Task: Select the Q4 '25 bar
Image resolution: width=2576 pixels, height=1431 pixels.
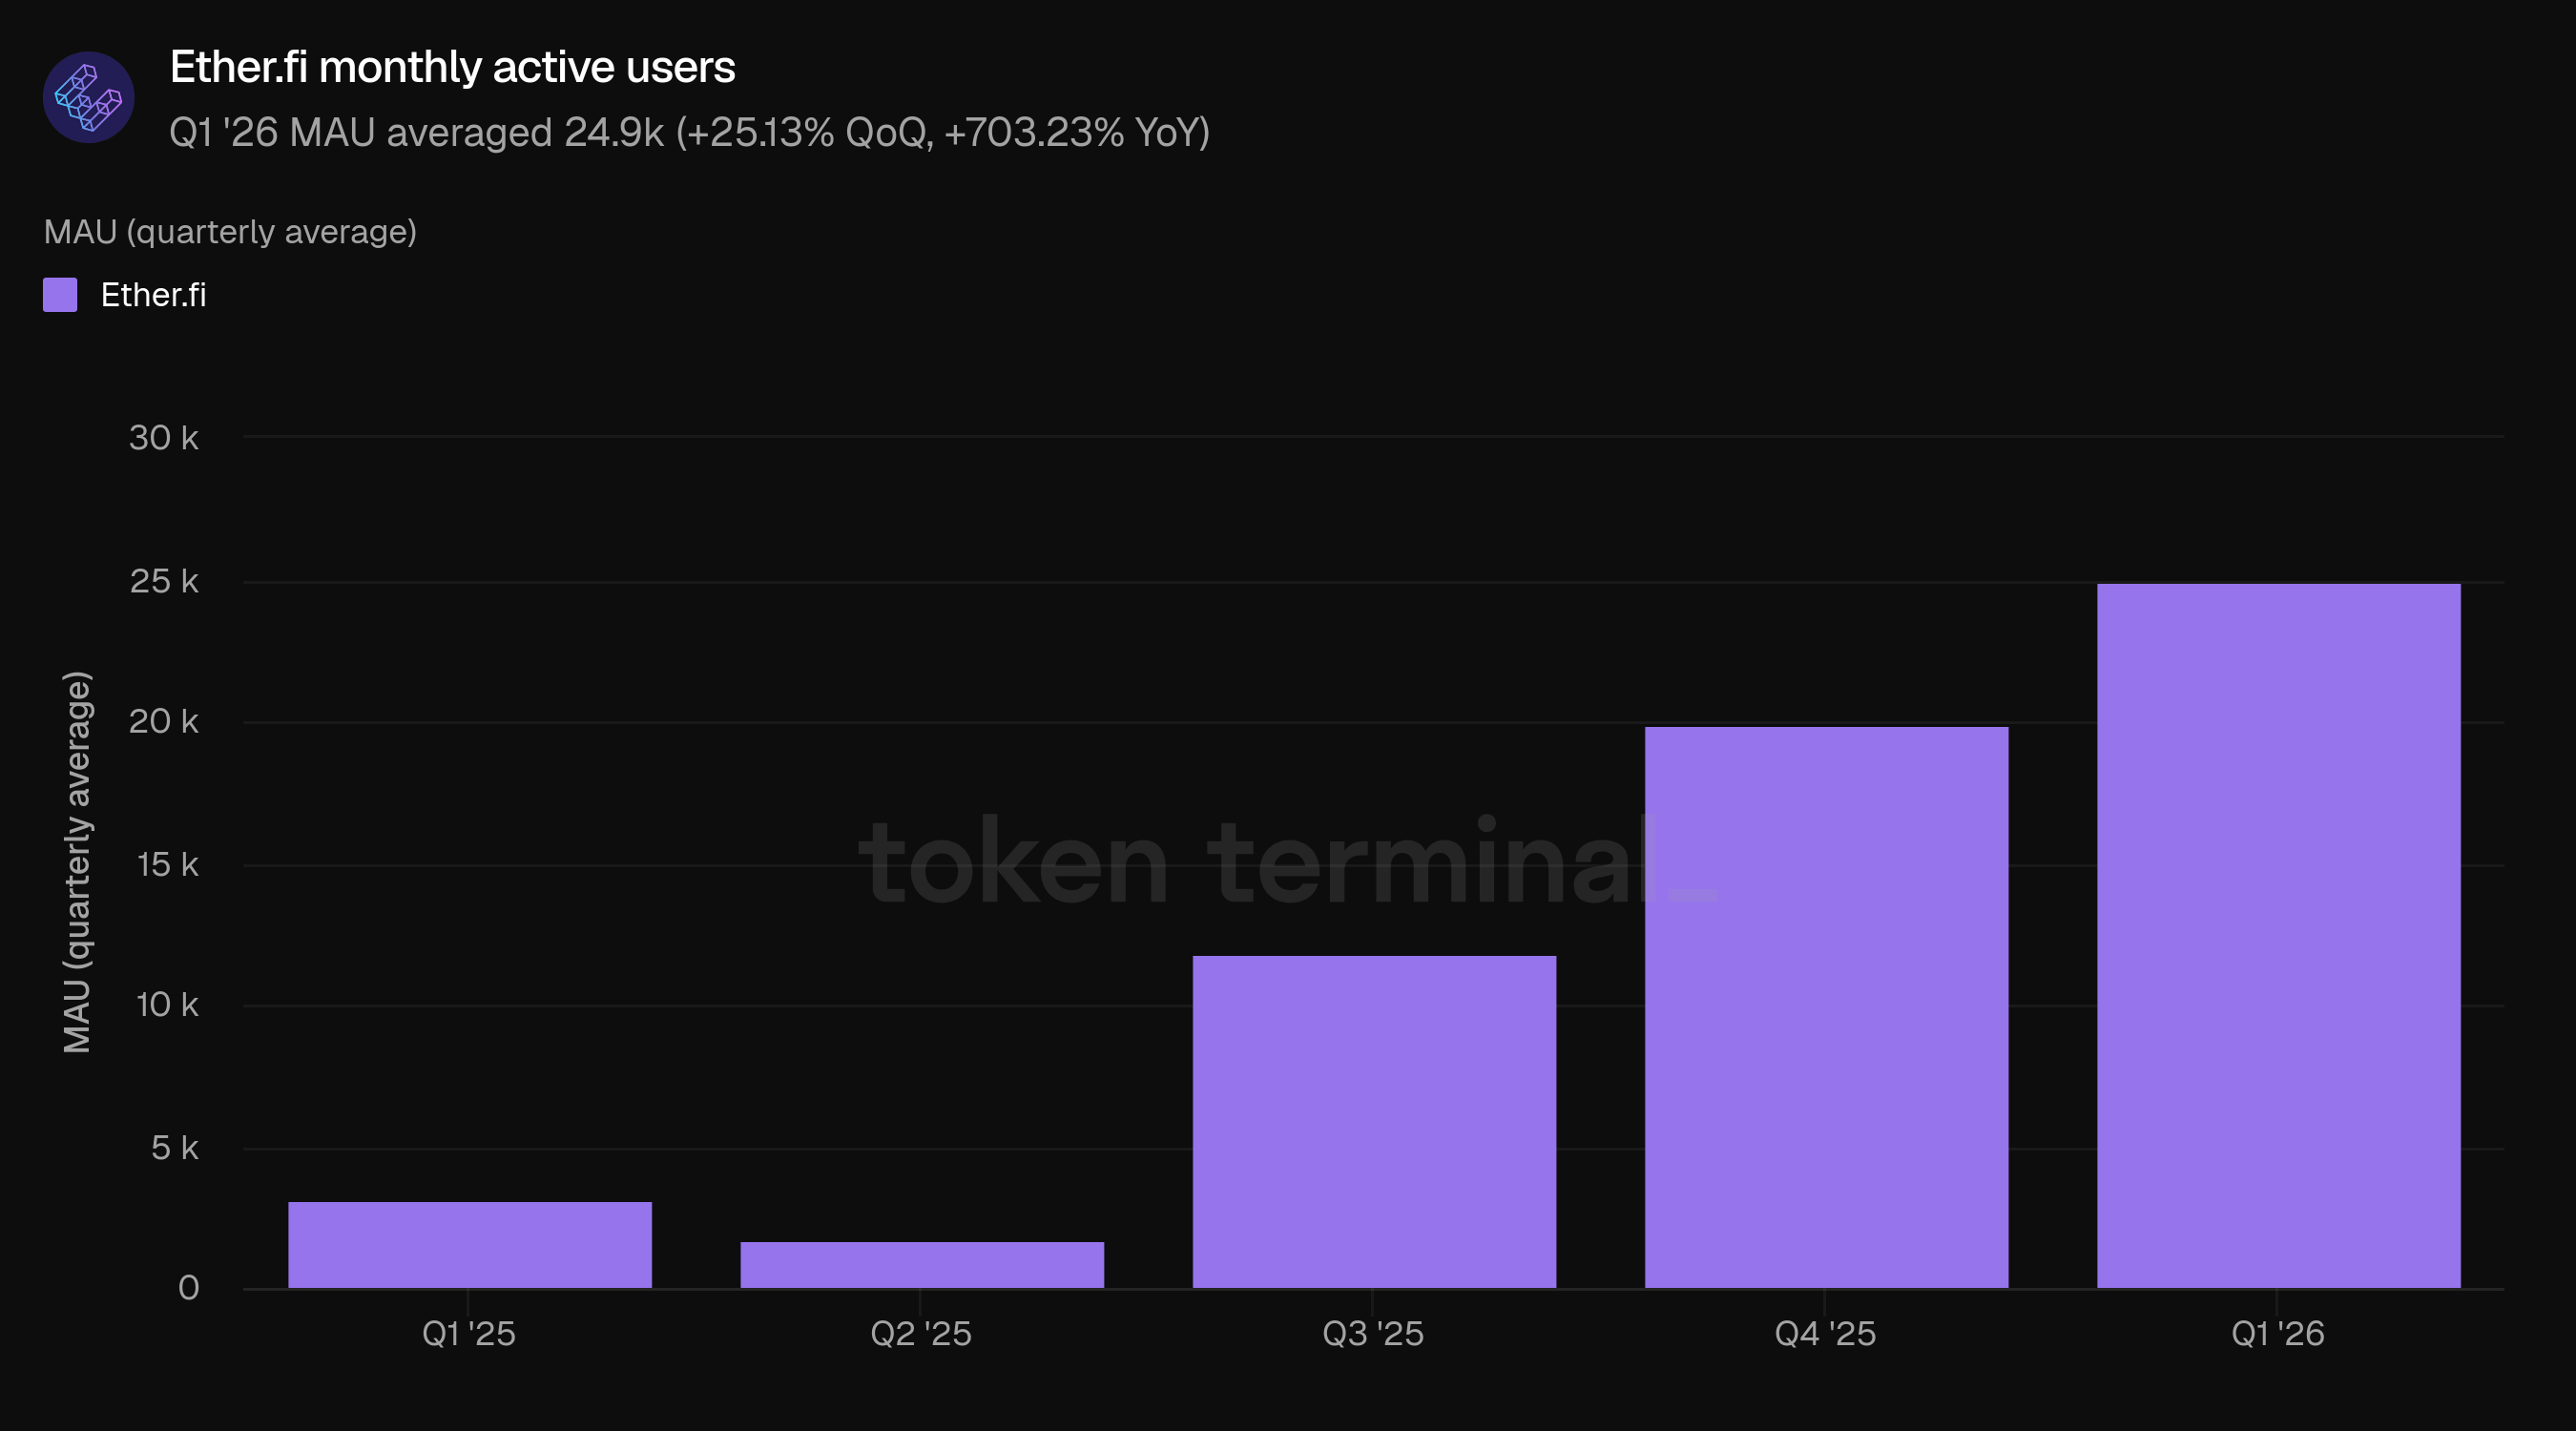Action: 1826,1007
